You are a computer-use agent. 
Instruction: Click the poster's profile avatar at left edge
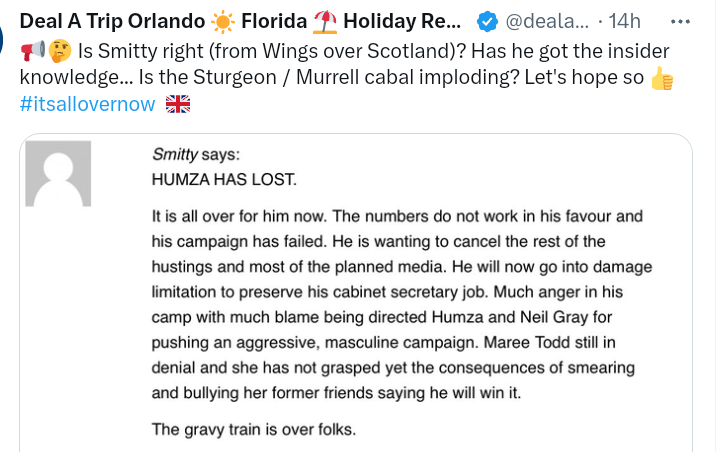tap(4, 40)
